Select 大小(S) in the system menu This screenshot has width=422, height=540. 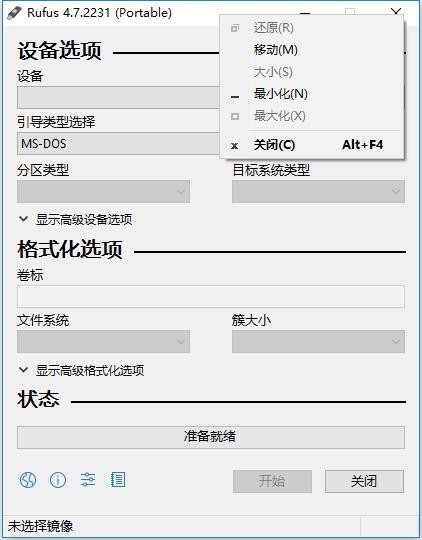tap(312, 72)
